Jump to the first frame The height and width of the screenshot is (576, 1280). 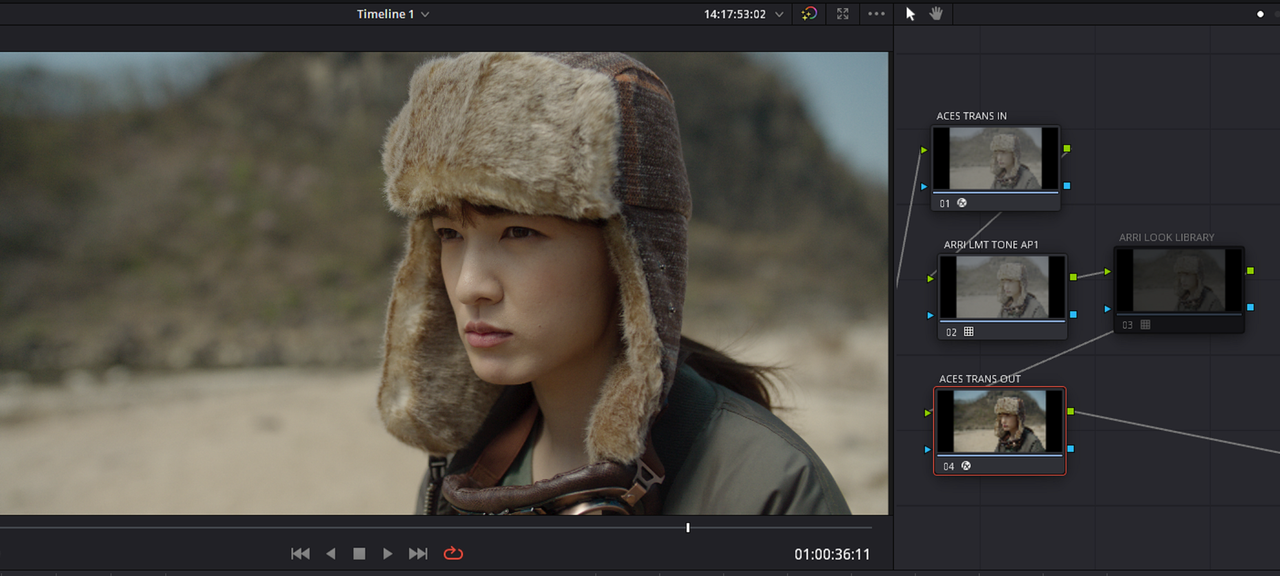coord(300,553)
